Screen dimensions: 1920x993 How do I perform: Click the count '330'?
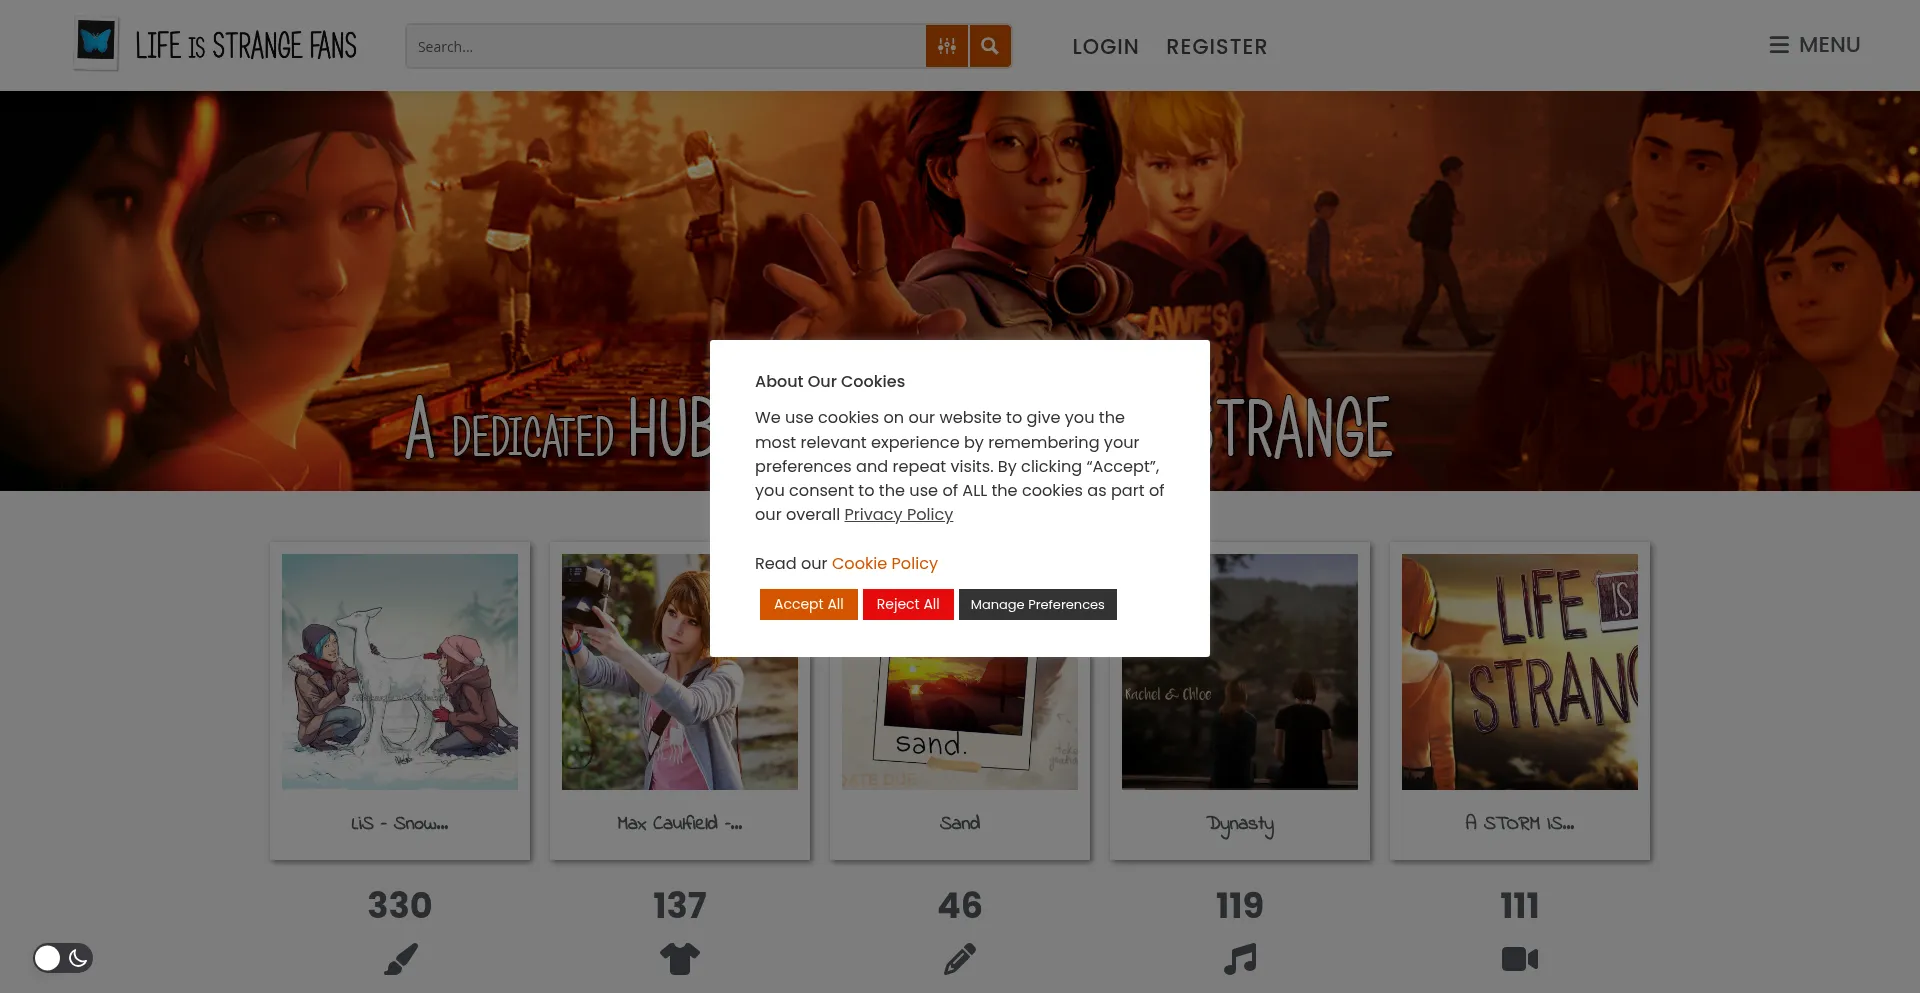(400, 905)
